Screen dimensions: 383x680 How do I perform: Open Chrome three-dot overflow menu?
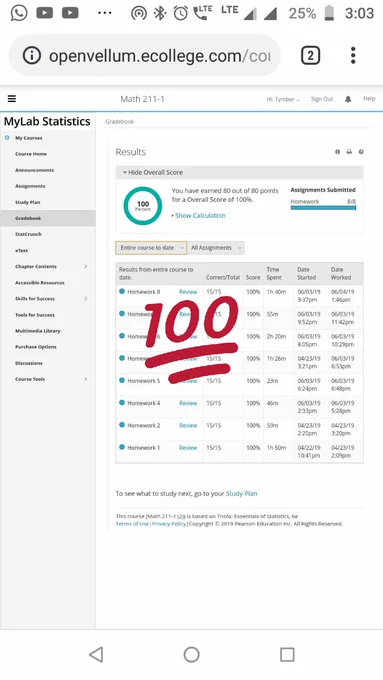point(353,56)
